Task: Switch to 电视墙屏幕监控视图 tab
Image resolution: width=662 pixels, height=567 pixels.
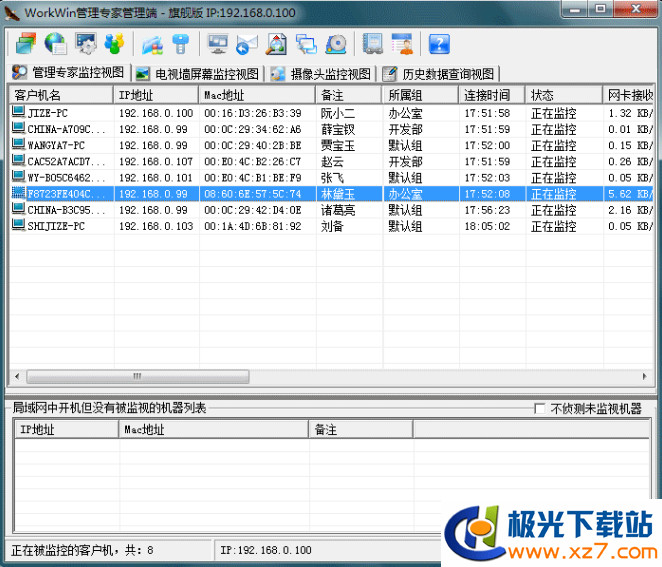Action: [197, 74]
